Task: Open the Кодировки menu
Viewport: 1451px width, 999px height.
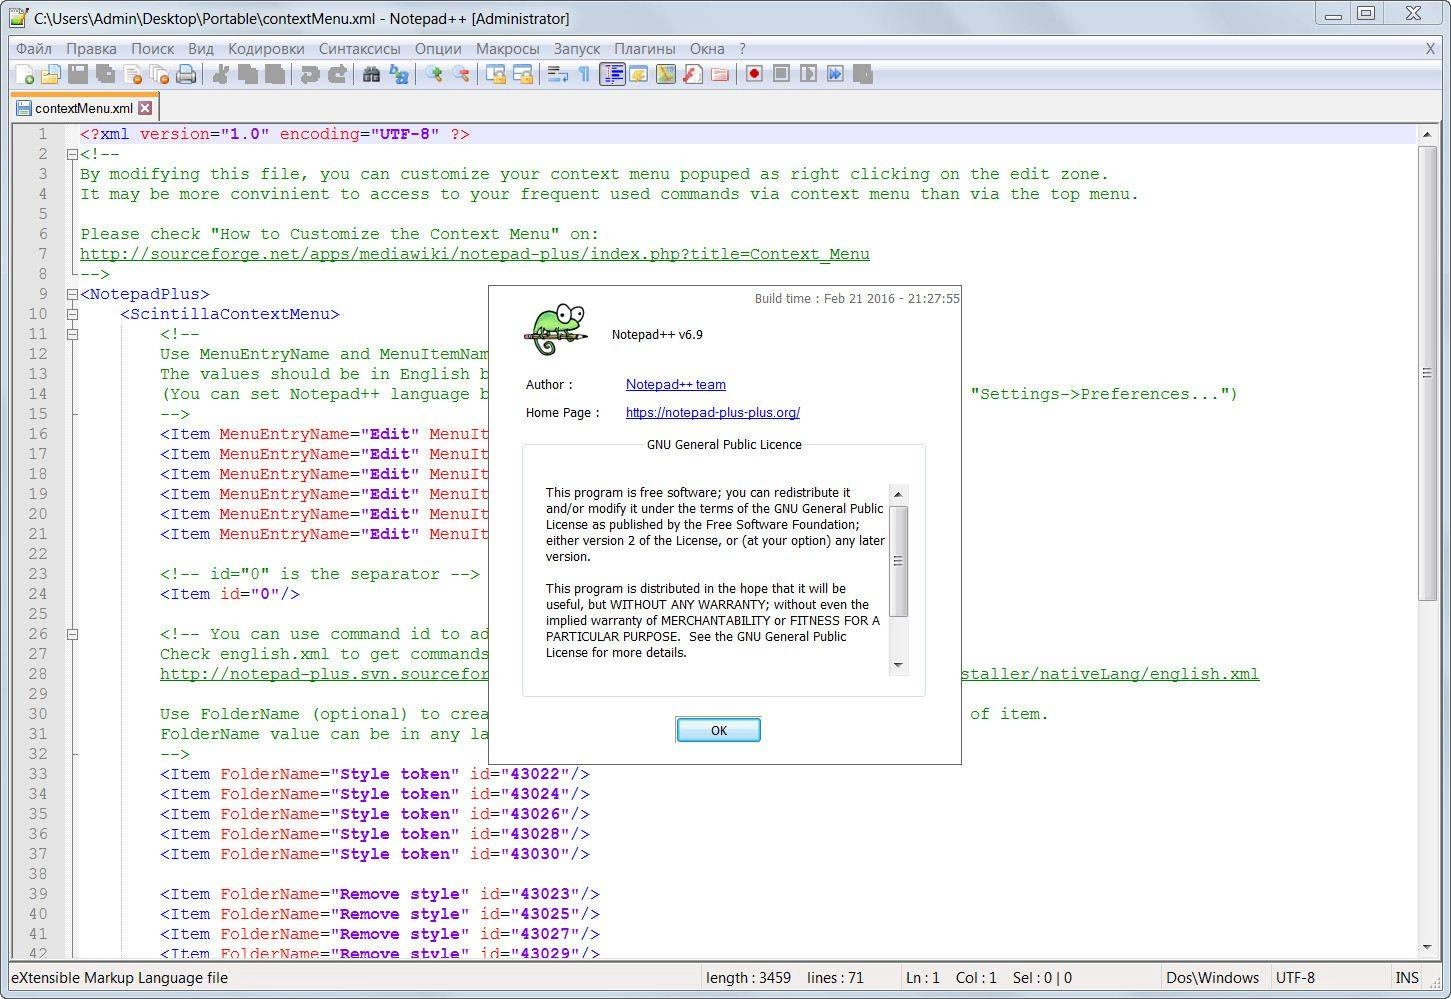Action: coord(266,48)
